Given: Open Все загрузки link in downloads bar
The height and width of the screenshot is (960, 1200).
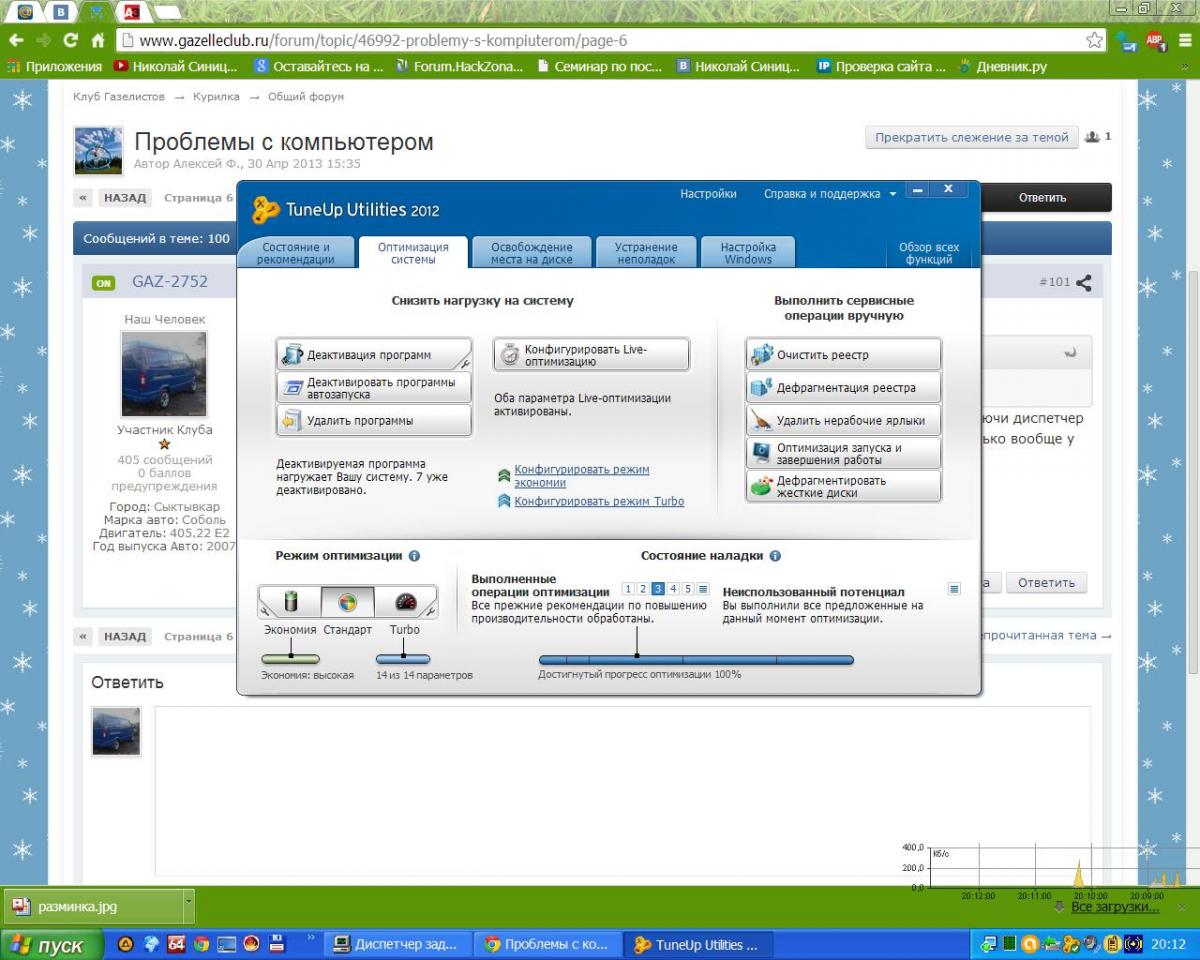Looking at the screenshot, I should coord(1115,907).
